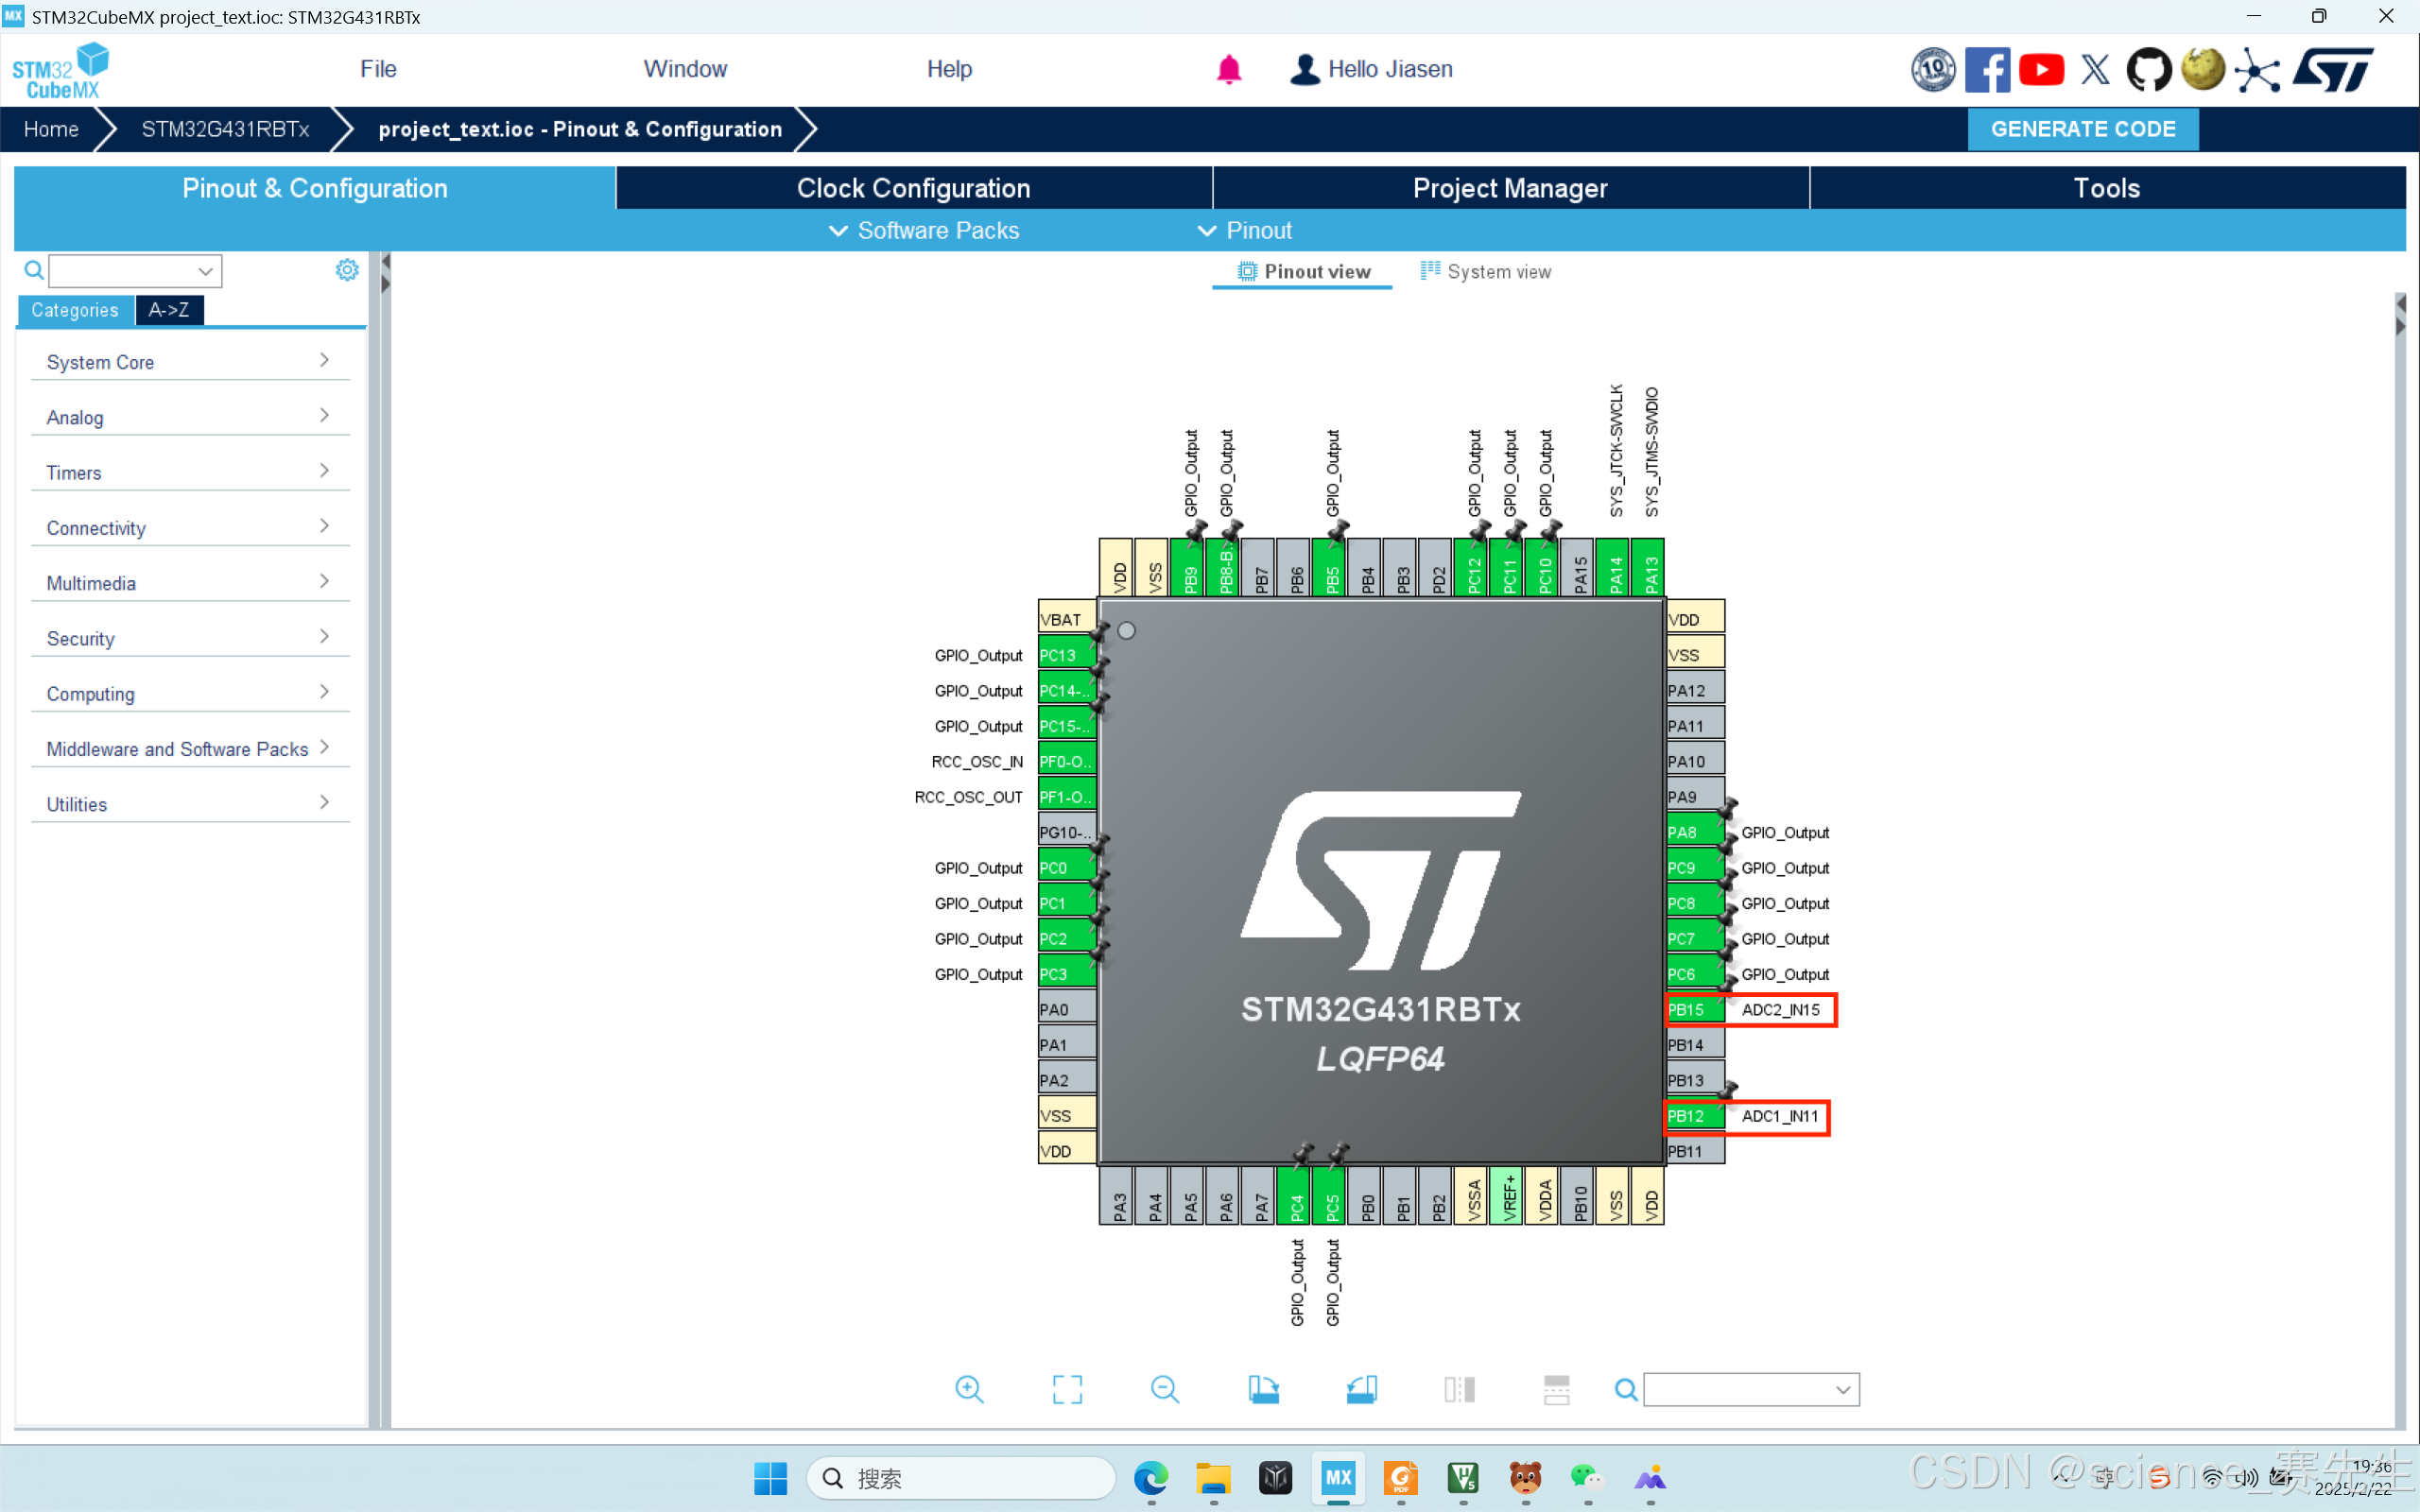Open the File menu

click(378, 69)
